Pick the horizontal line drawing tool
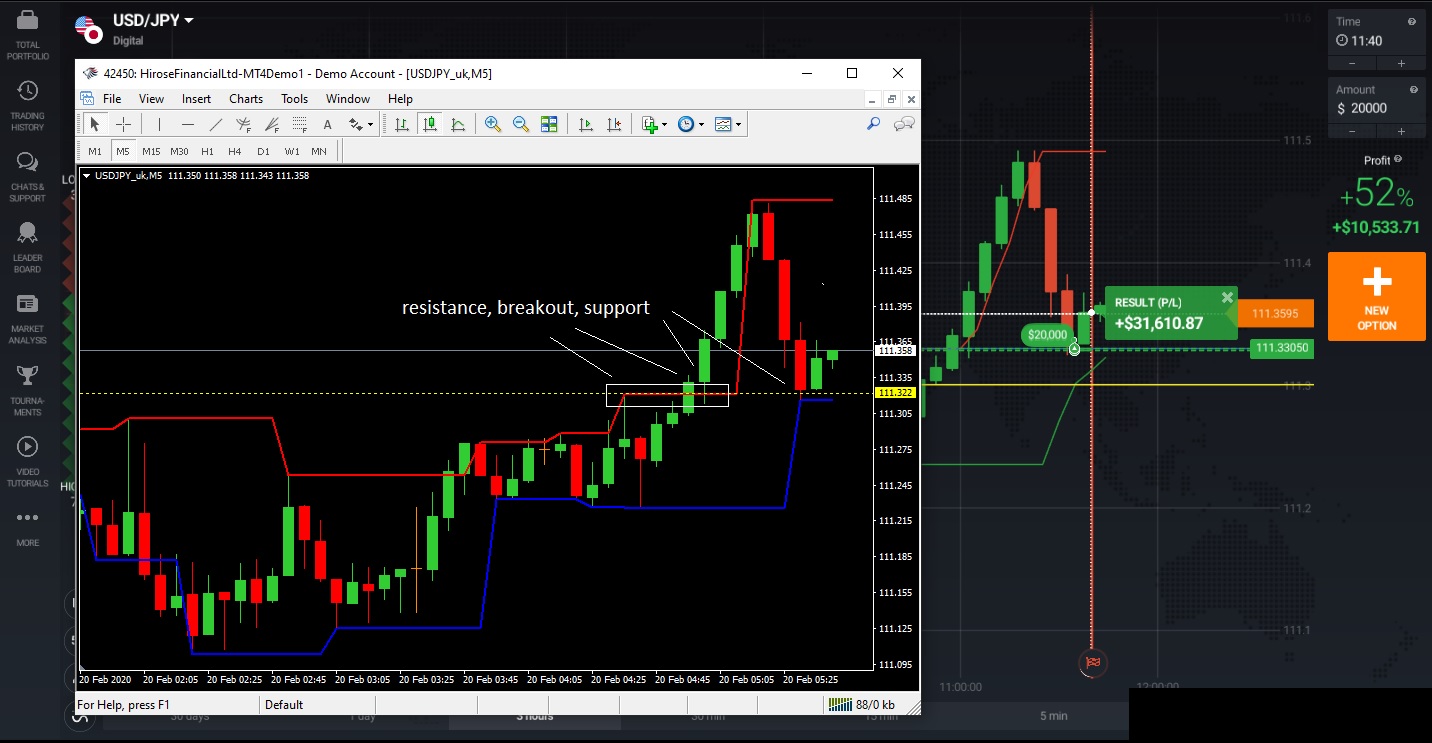This screenshot has width=1432, height=743. pyautogui.click(x=187, y=124)
